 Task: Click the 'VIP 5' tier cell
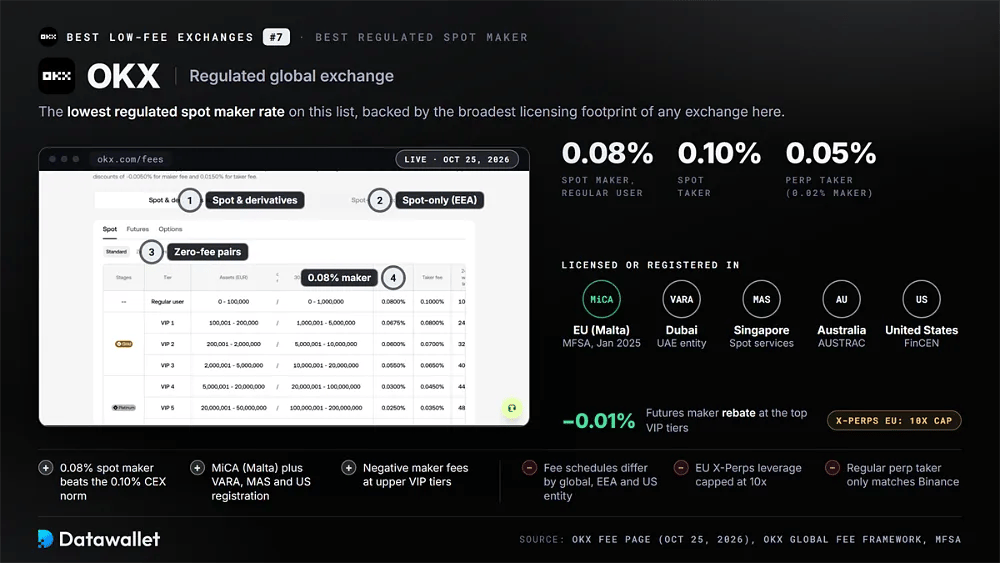tap(167, 407)
